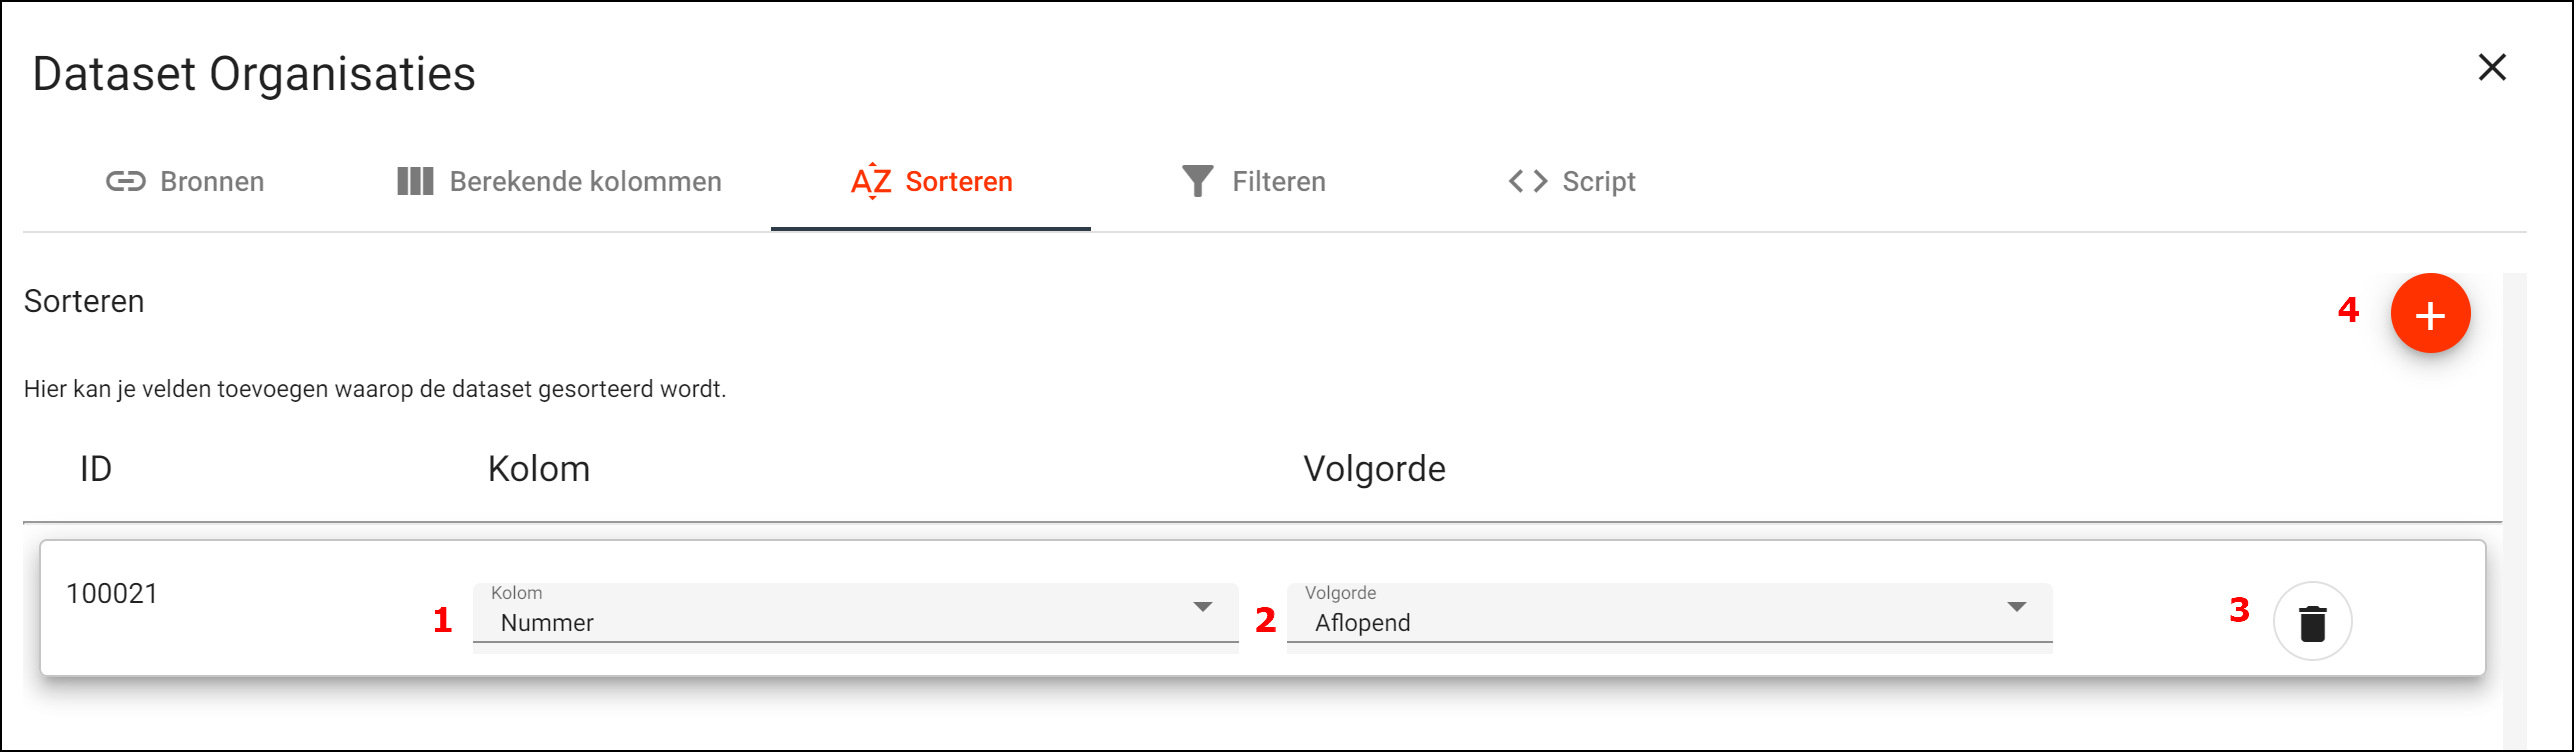Close the Dataset Organisaties dialog

(x=2492, y=68)
